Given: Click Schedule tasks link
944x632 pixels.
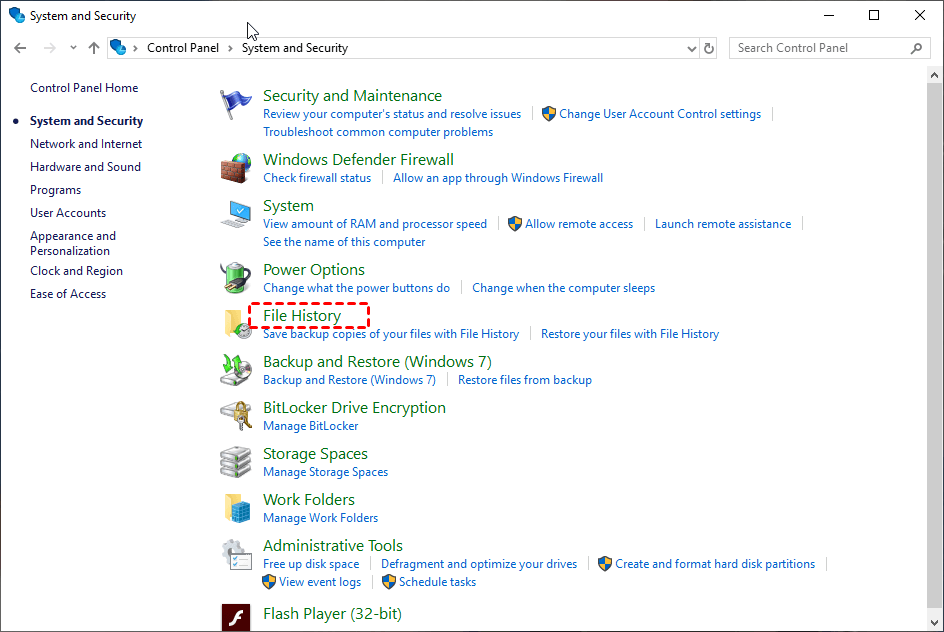Looking at the screenshot, I should tap(438, 582).
